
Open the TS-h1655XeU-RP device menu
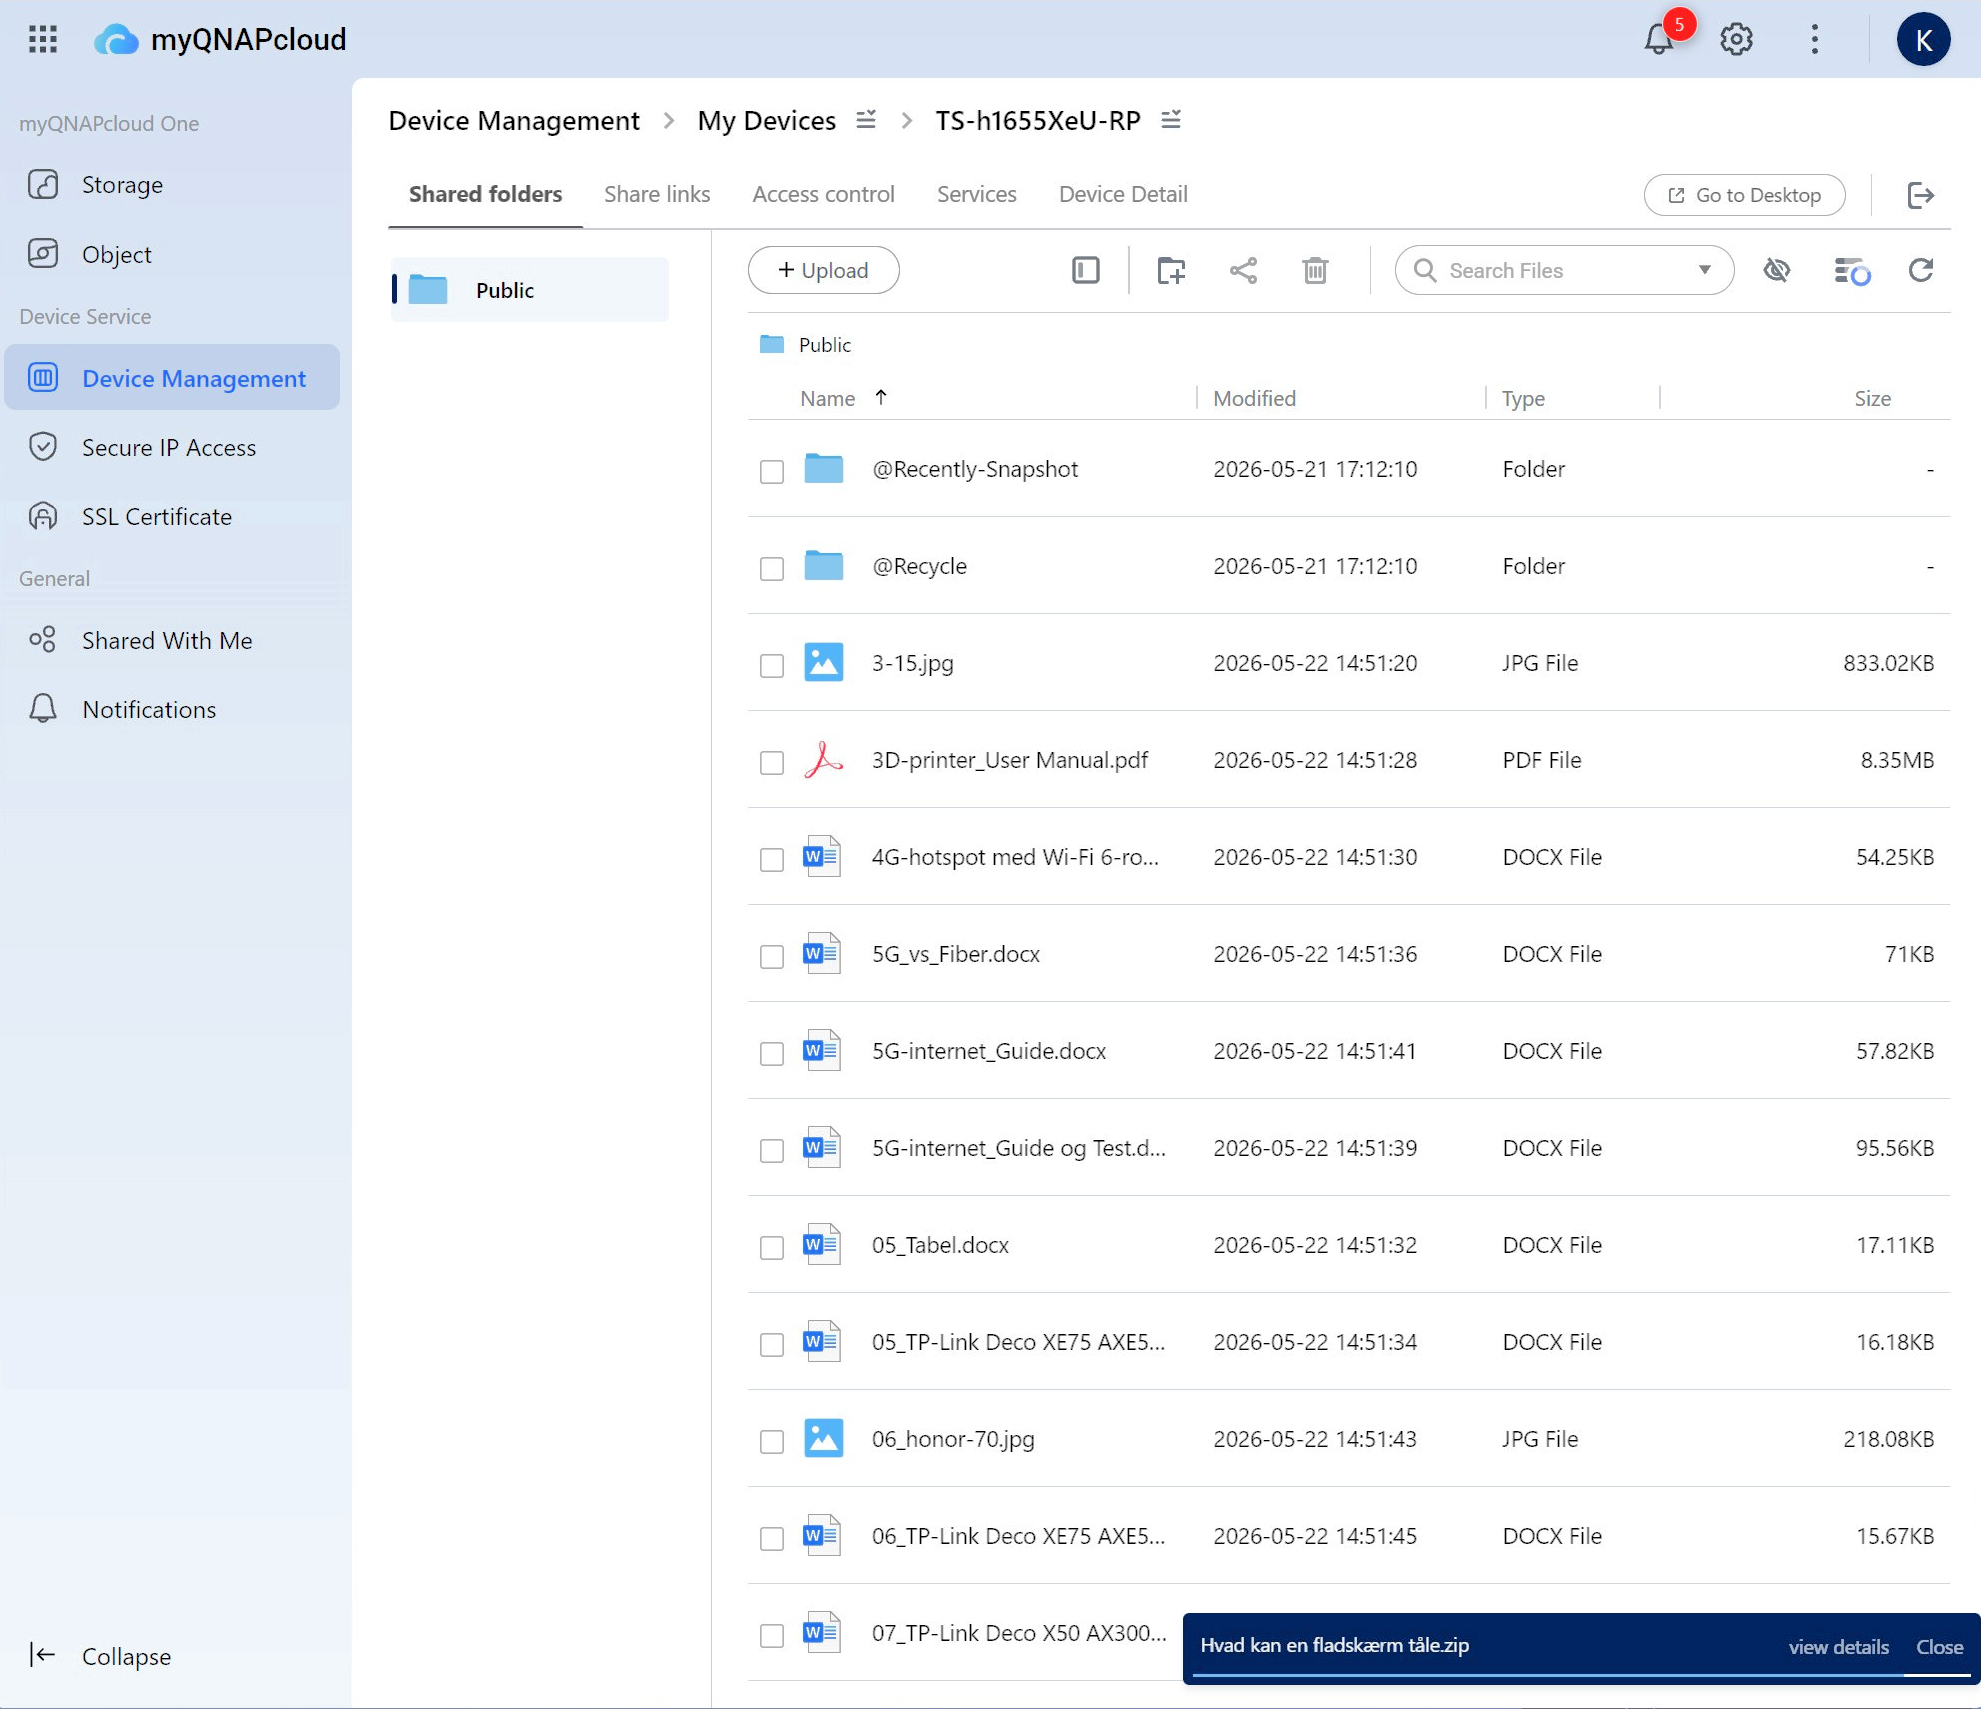1171,120
